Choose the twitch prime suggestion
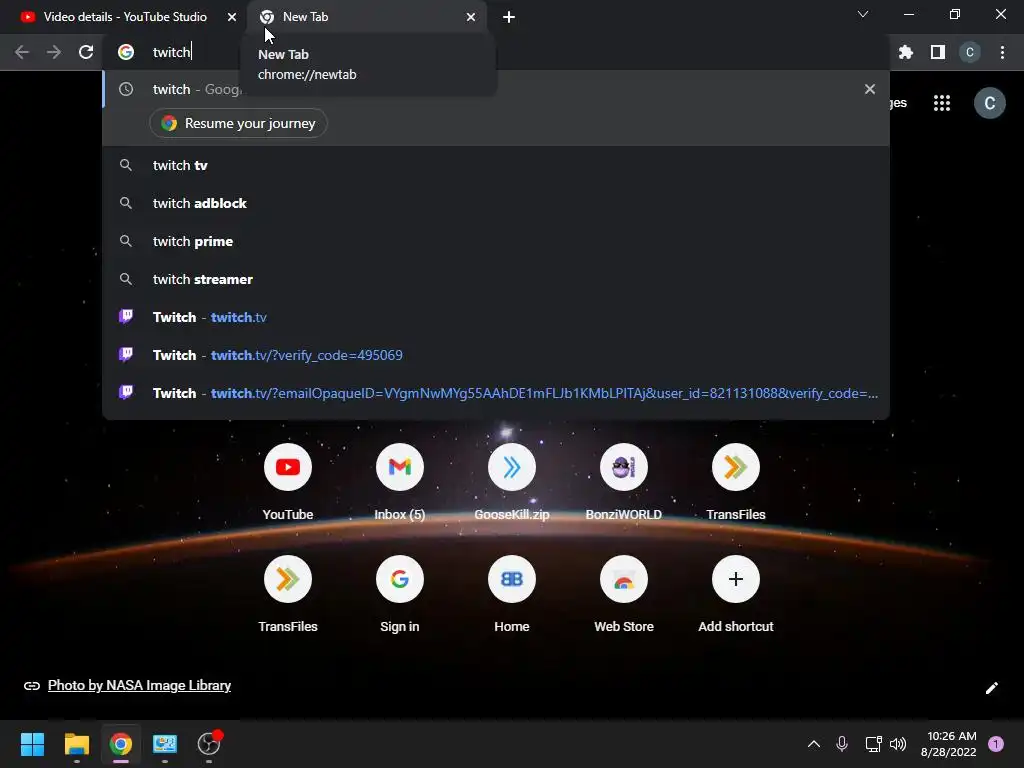This screenshot has height=768, width=1024. pos(496,241)
